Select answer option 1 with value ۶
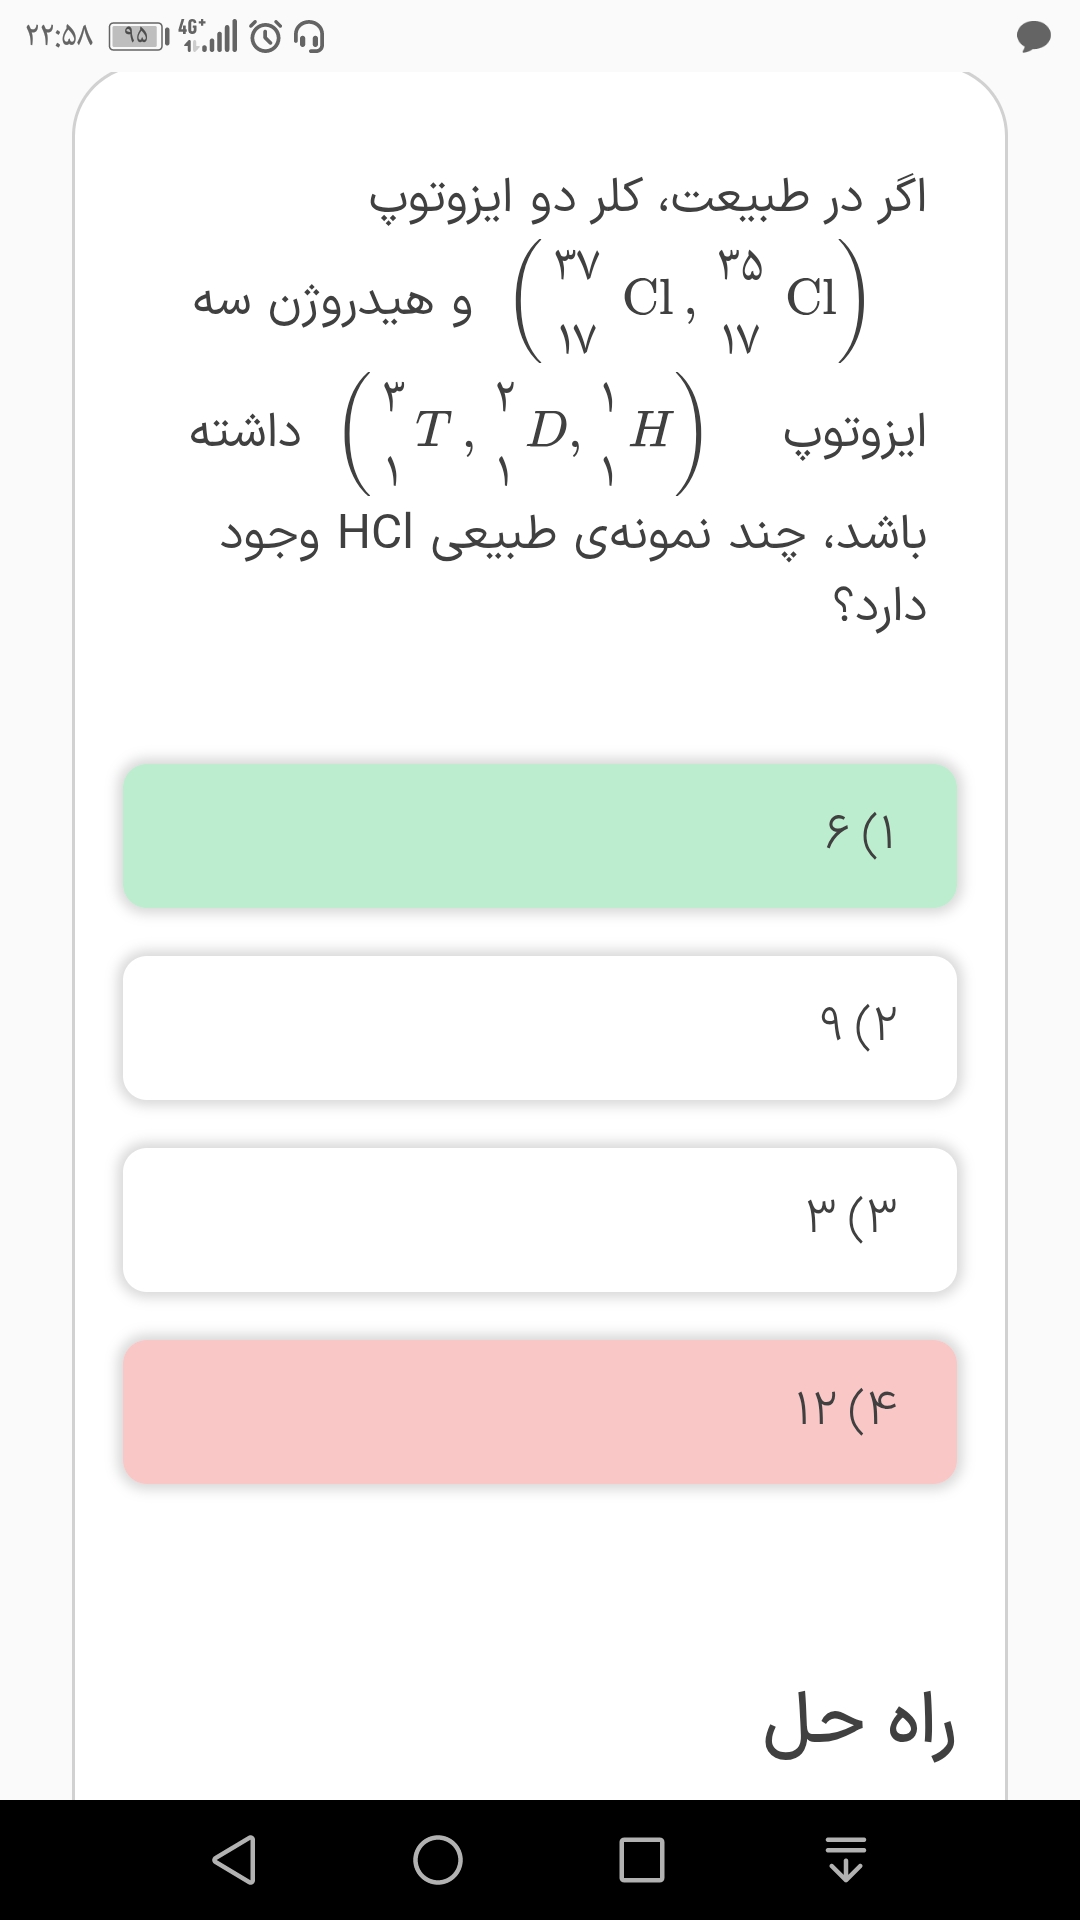The width and height of the screenshot is (1080, 1920). [x=540, y=836]
